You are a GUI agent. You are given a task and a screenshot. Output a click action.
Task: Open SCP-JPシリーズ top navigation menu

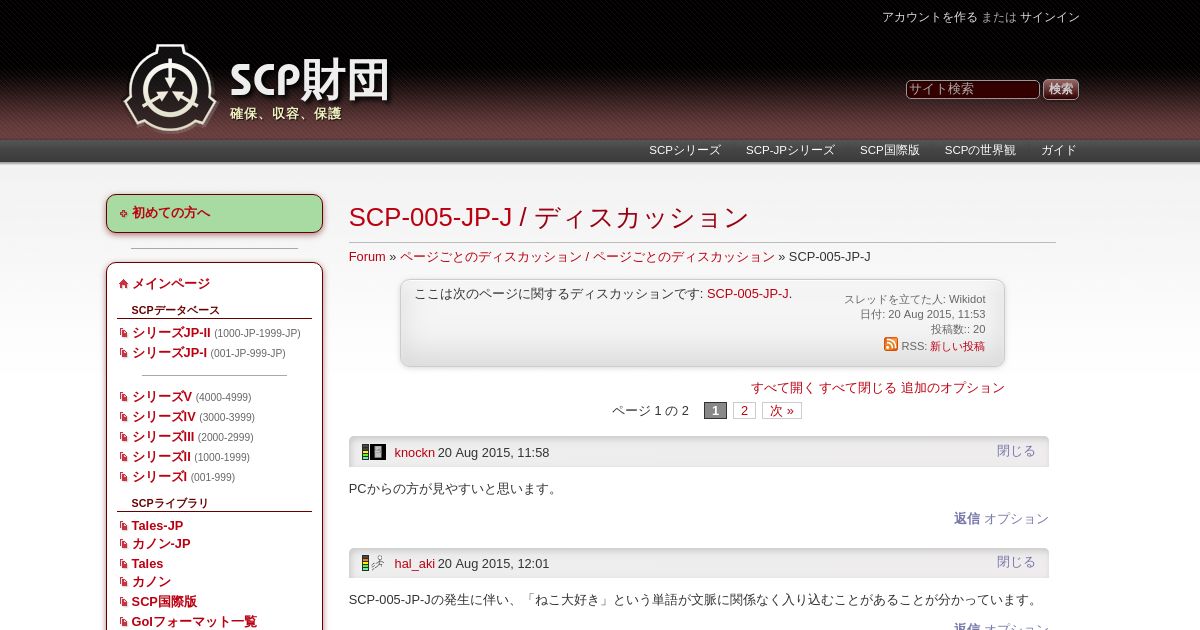coord(790,150)
